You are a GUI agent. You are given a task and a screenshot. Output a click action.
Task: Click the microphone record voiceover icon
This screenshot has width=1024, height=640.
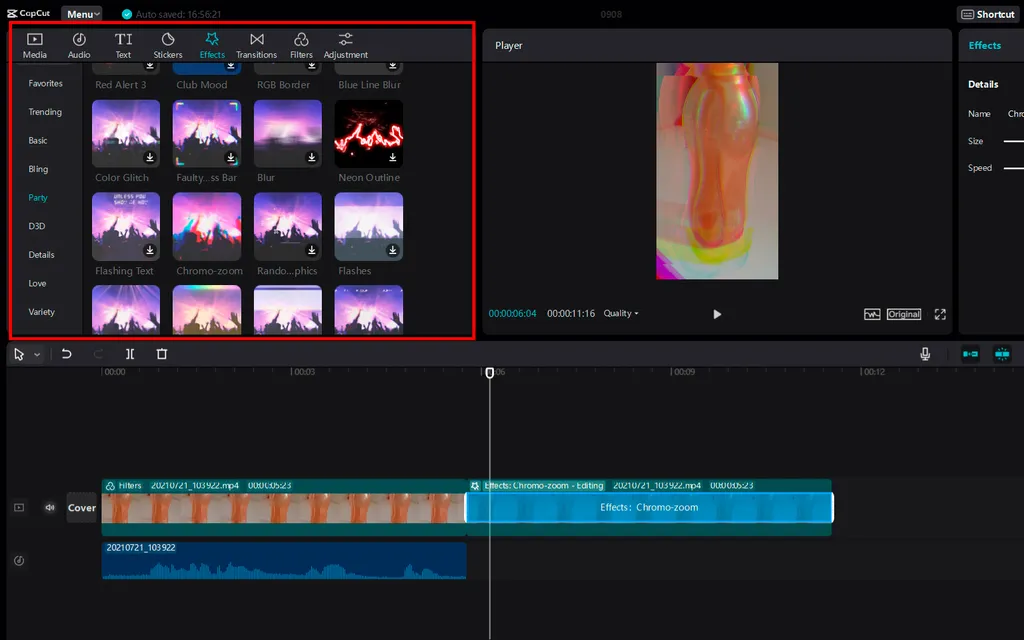(x=925, y=354)
